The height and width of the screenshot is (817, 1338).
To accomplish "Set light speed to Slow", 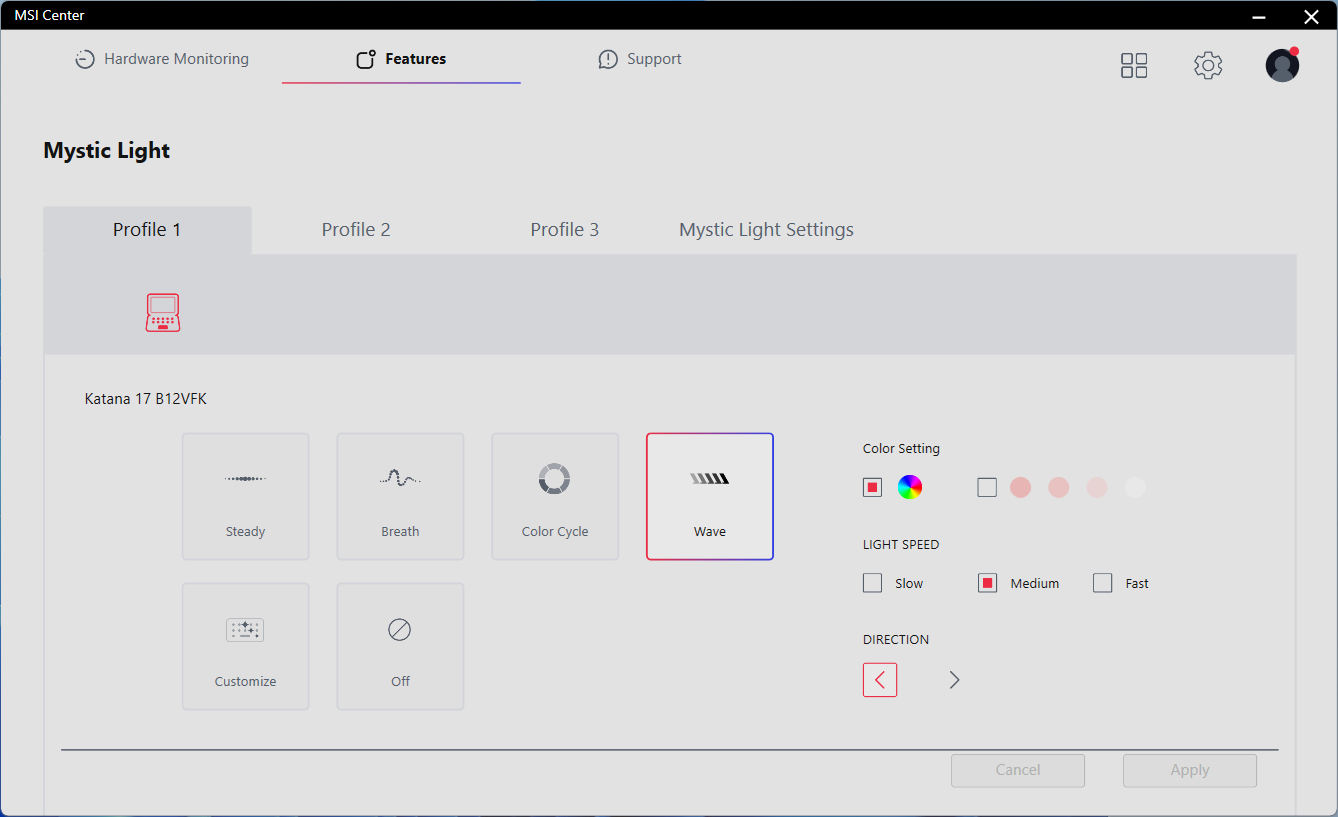I will [x=873, y=583].
